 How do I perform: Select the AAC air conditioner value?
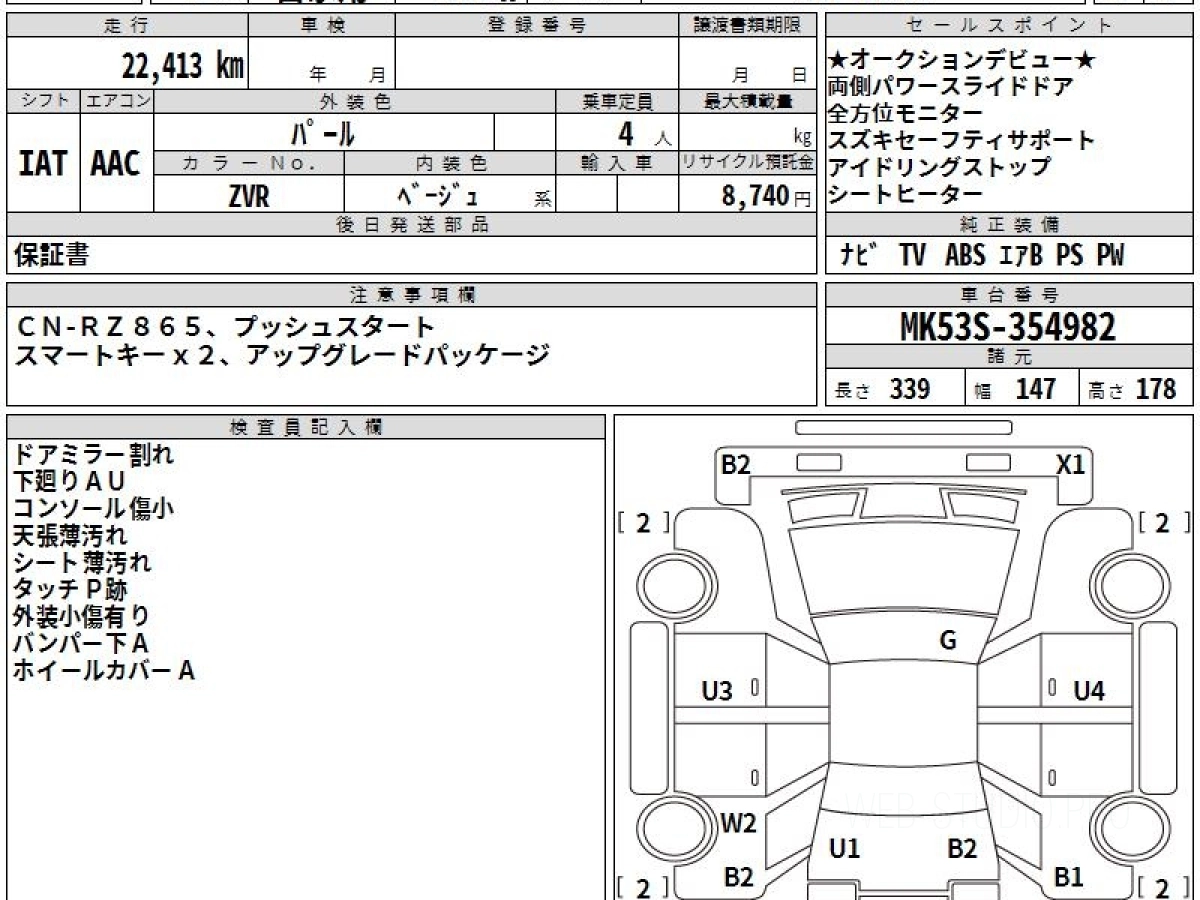(116, 164)
